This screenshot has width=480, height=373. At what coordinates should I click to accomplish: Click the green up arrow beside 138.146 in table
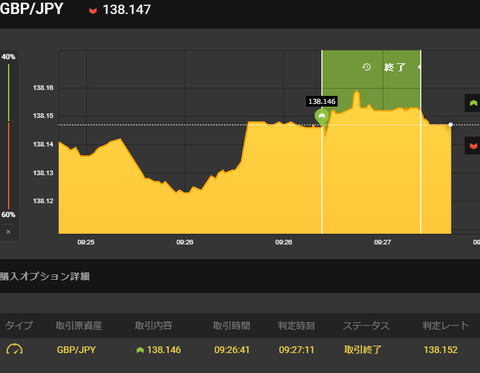pos(140,350)
